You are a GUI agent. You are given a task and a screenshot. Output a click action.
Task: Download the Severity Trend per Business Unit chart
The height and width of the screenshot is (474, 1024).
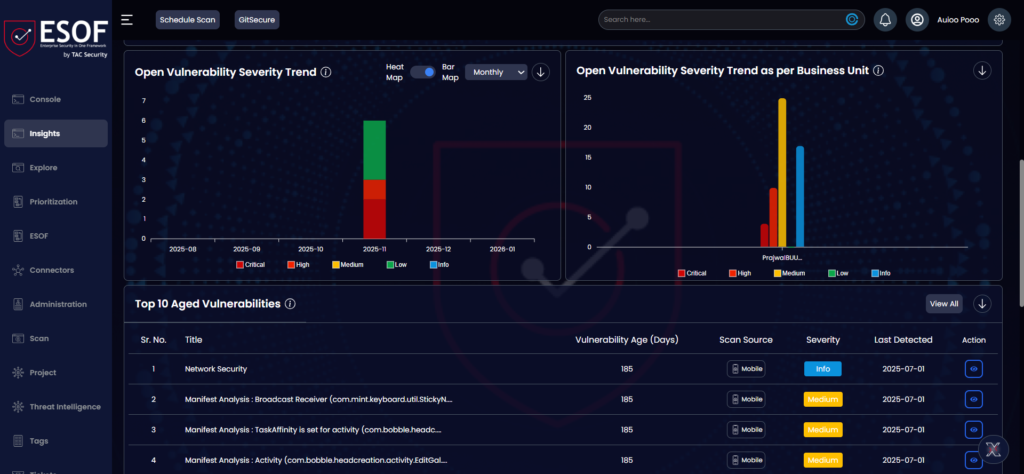click(982, 70)
